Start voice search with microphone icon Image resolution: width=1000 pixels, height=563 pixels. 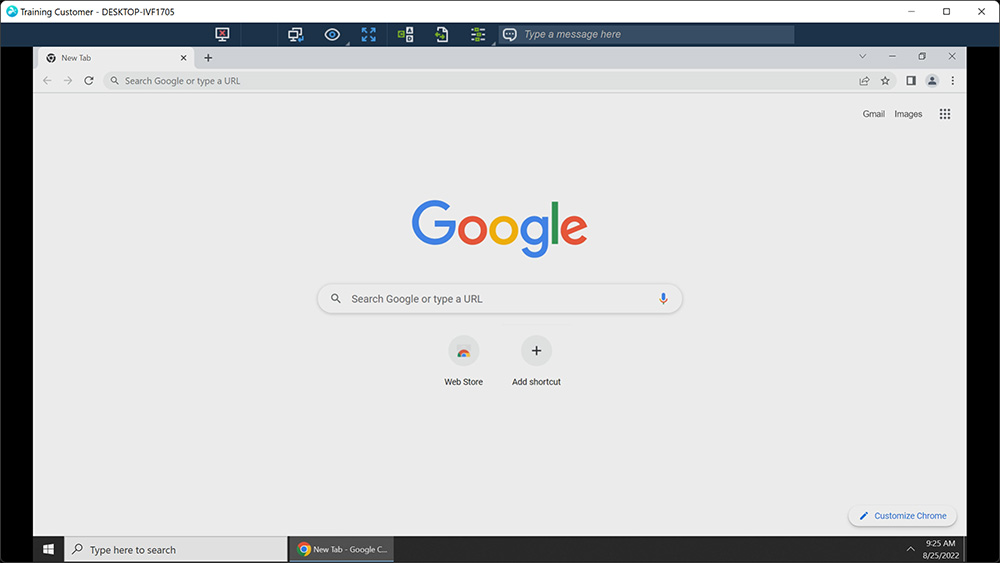coord(663,298)
